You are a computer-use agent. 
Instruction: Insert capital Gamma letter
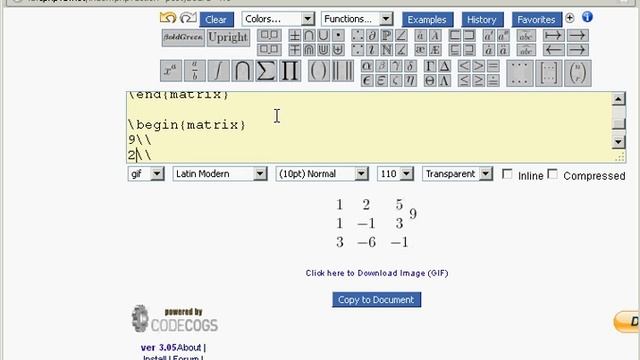click(429, 65)
